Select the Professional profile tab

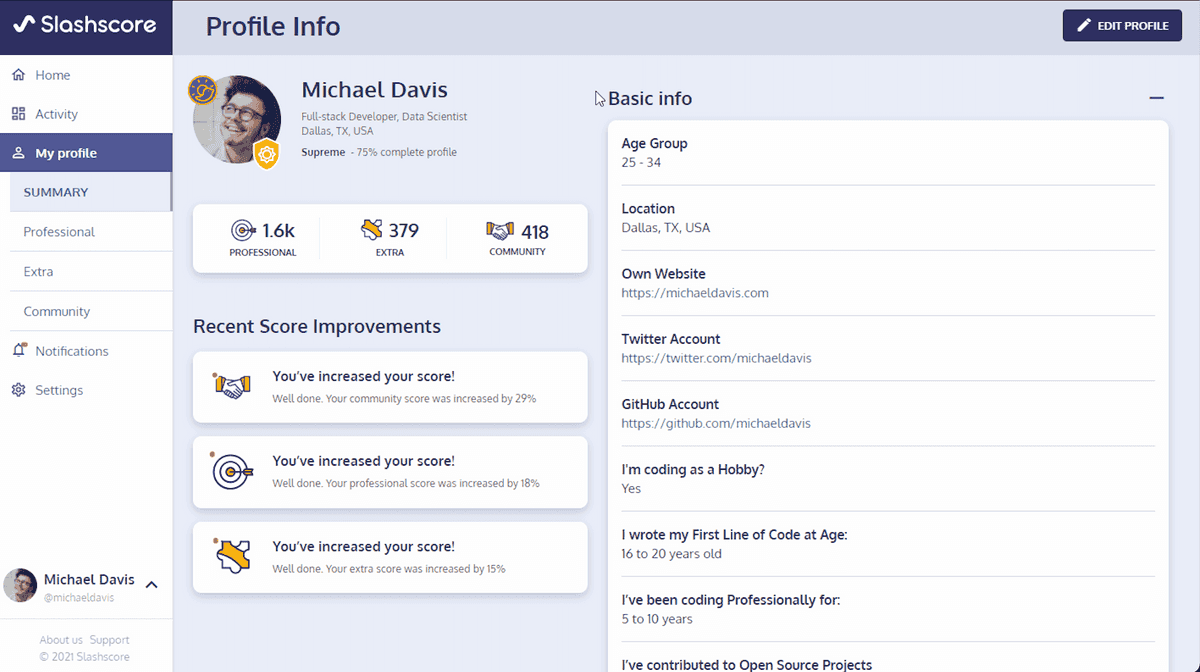click(59, 232)
